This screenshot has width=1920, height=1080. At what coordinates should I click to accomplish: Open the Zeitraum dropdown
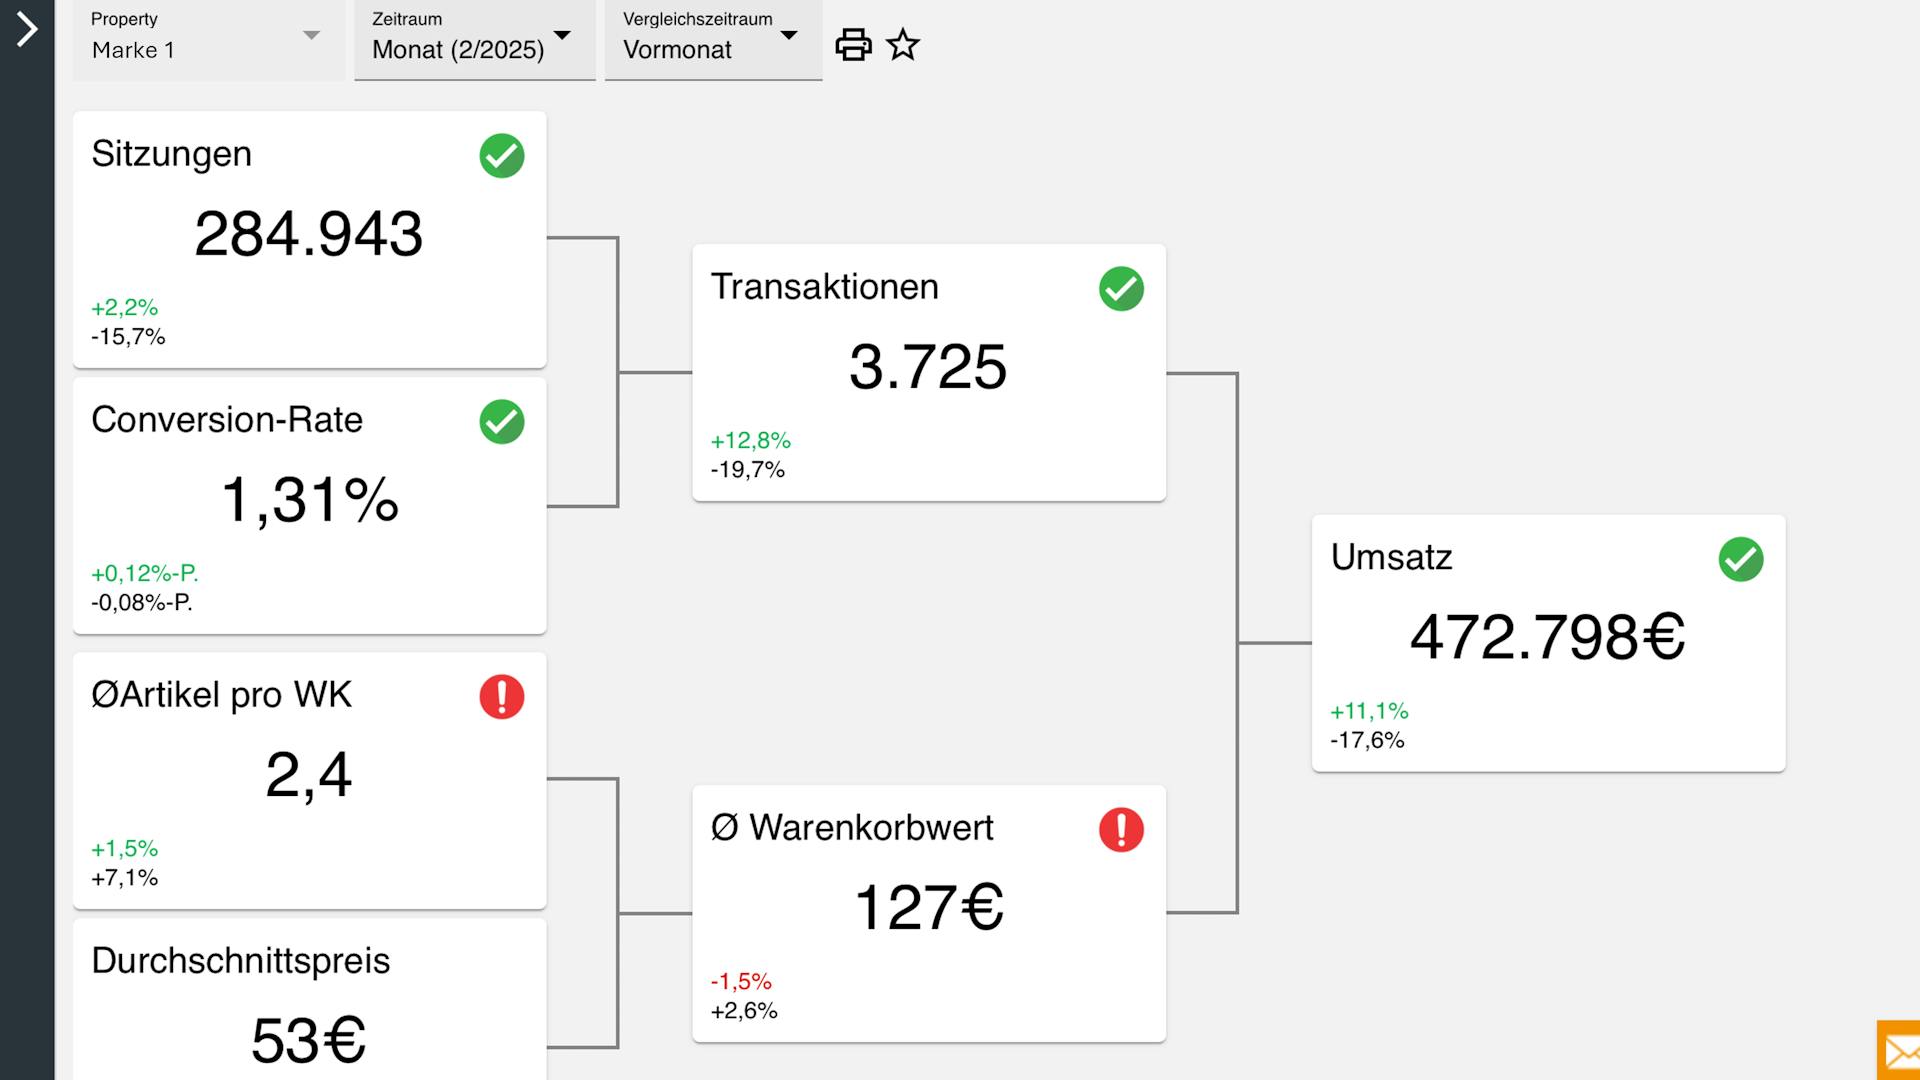tap(474, 40)
